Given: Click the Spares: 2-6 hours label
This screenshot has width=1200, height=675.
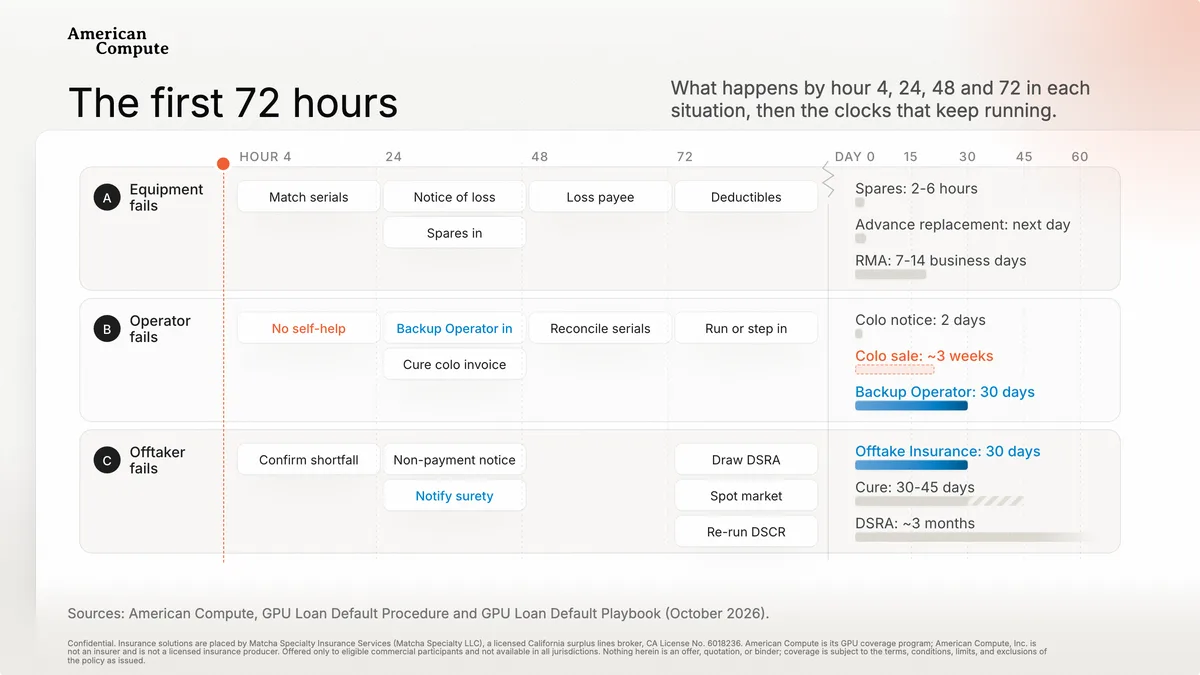Looking at the screenshot, I should pos(917,188).
